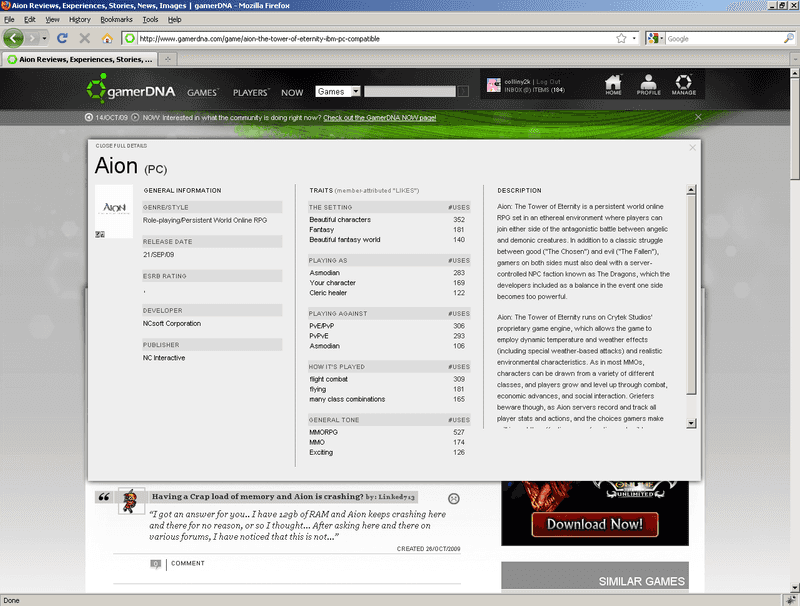The height and width of the screenshot is (606, 800).
Task: Open the Bookmarks menu
Action: tap(116, 19)
